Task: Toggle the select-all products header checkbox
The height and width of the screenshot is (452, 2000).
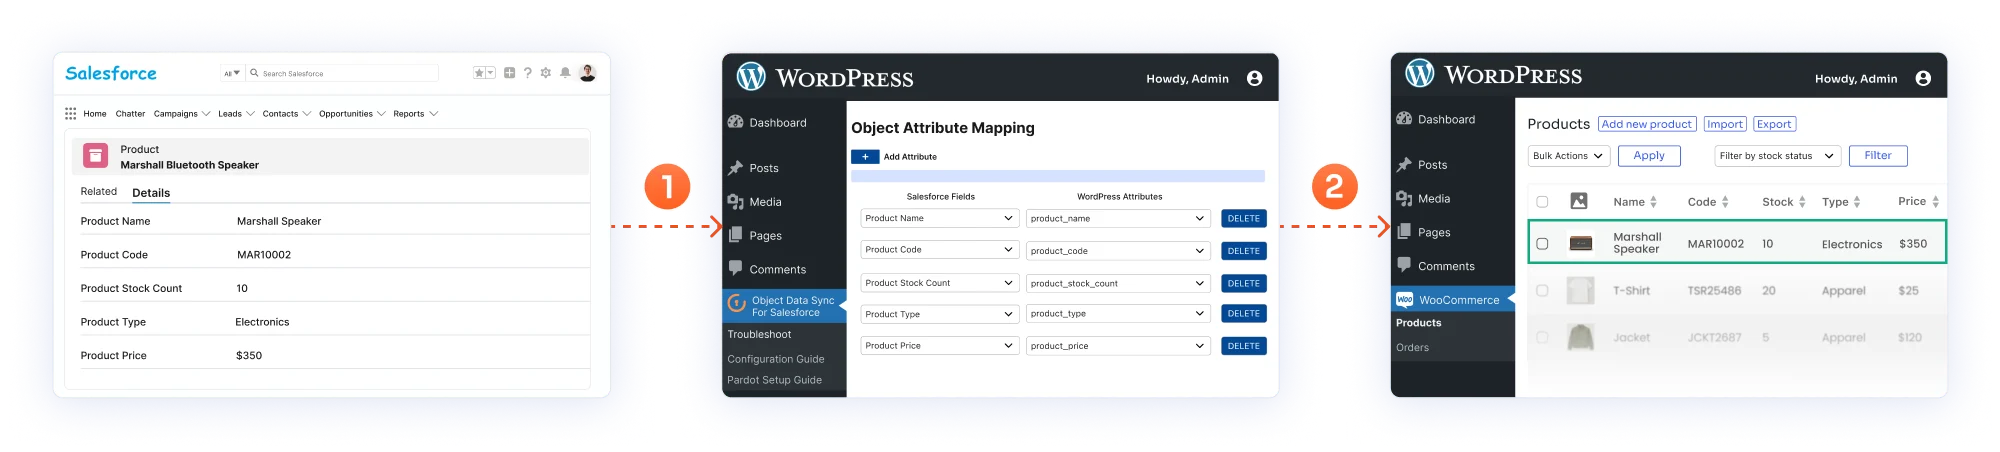Action: 1542,202
